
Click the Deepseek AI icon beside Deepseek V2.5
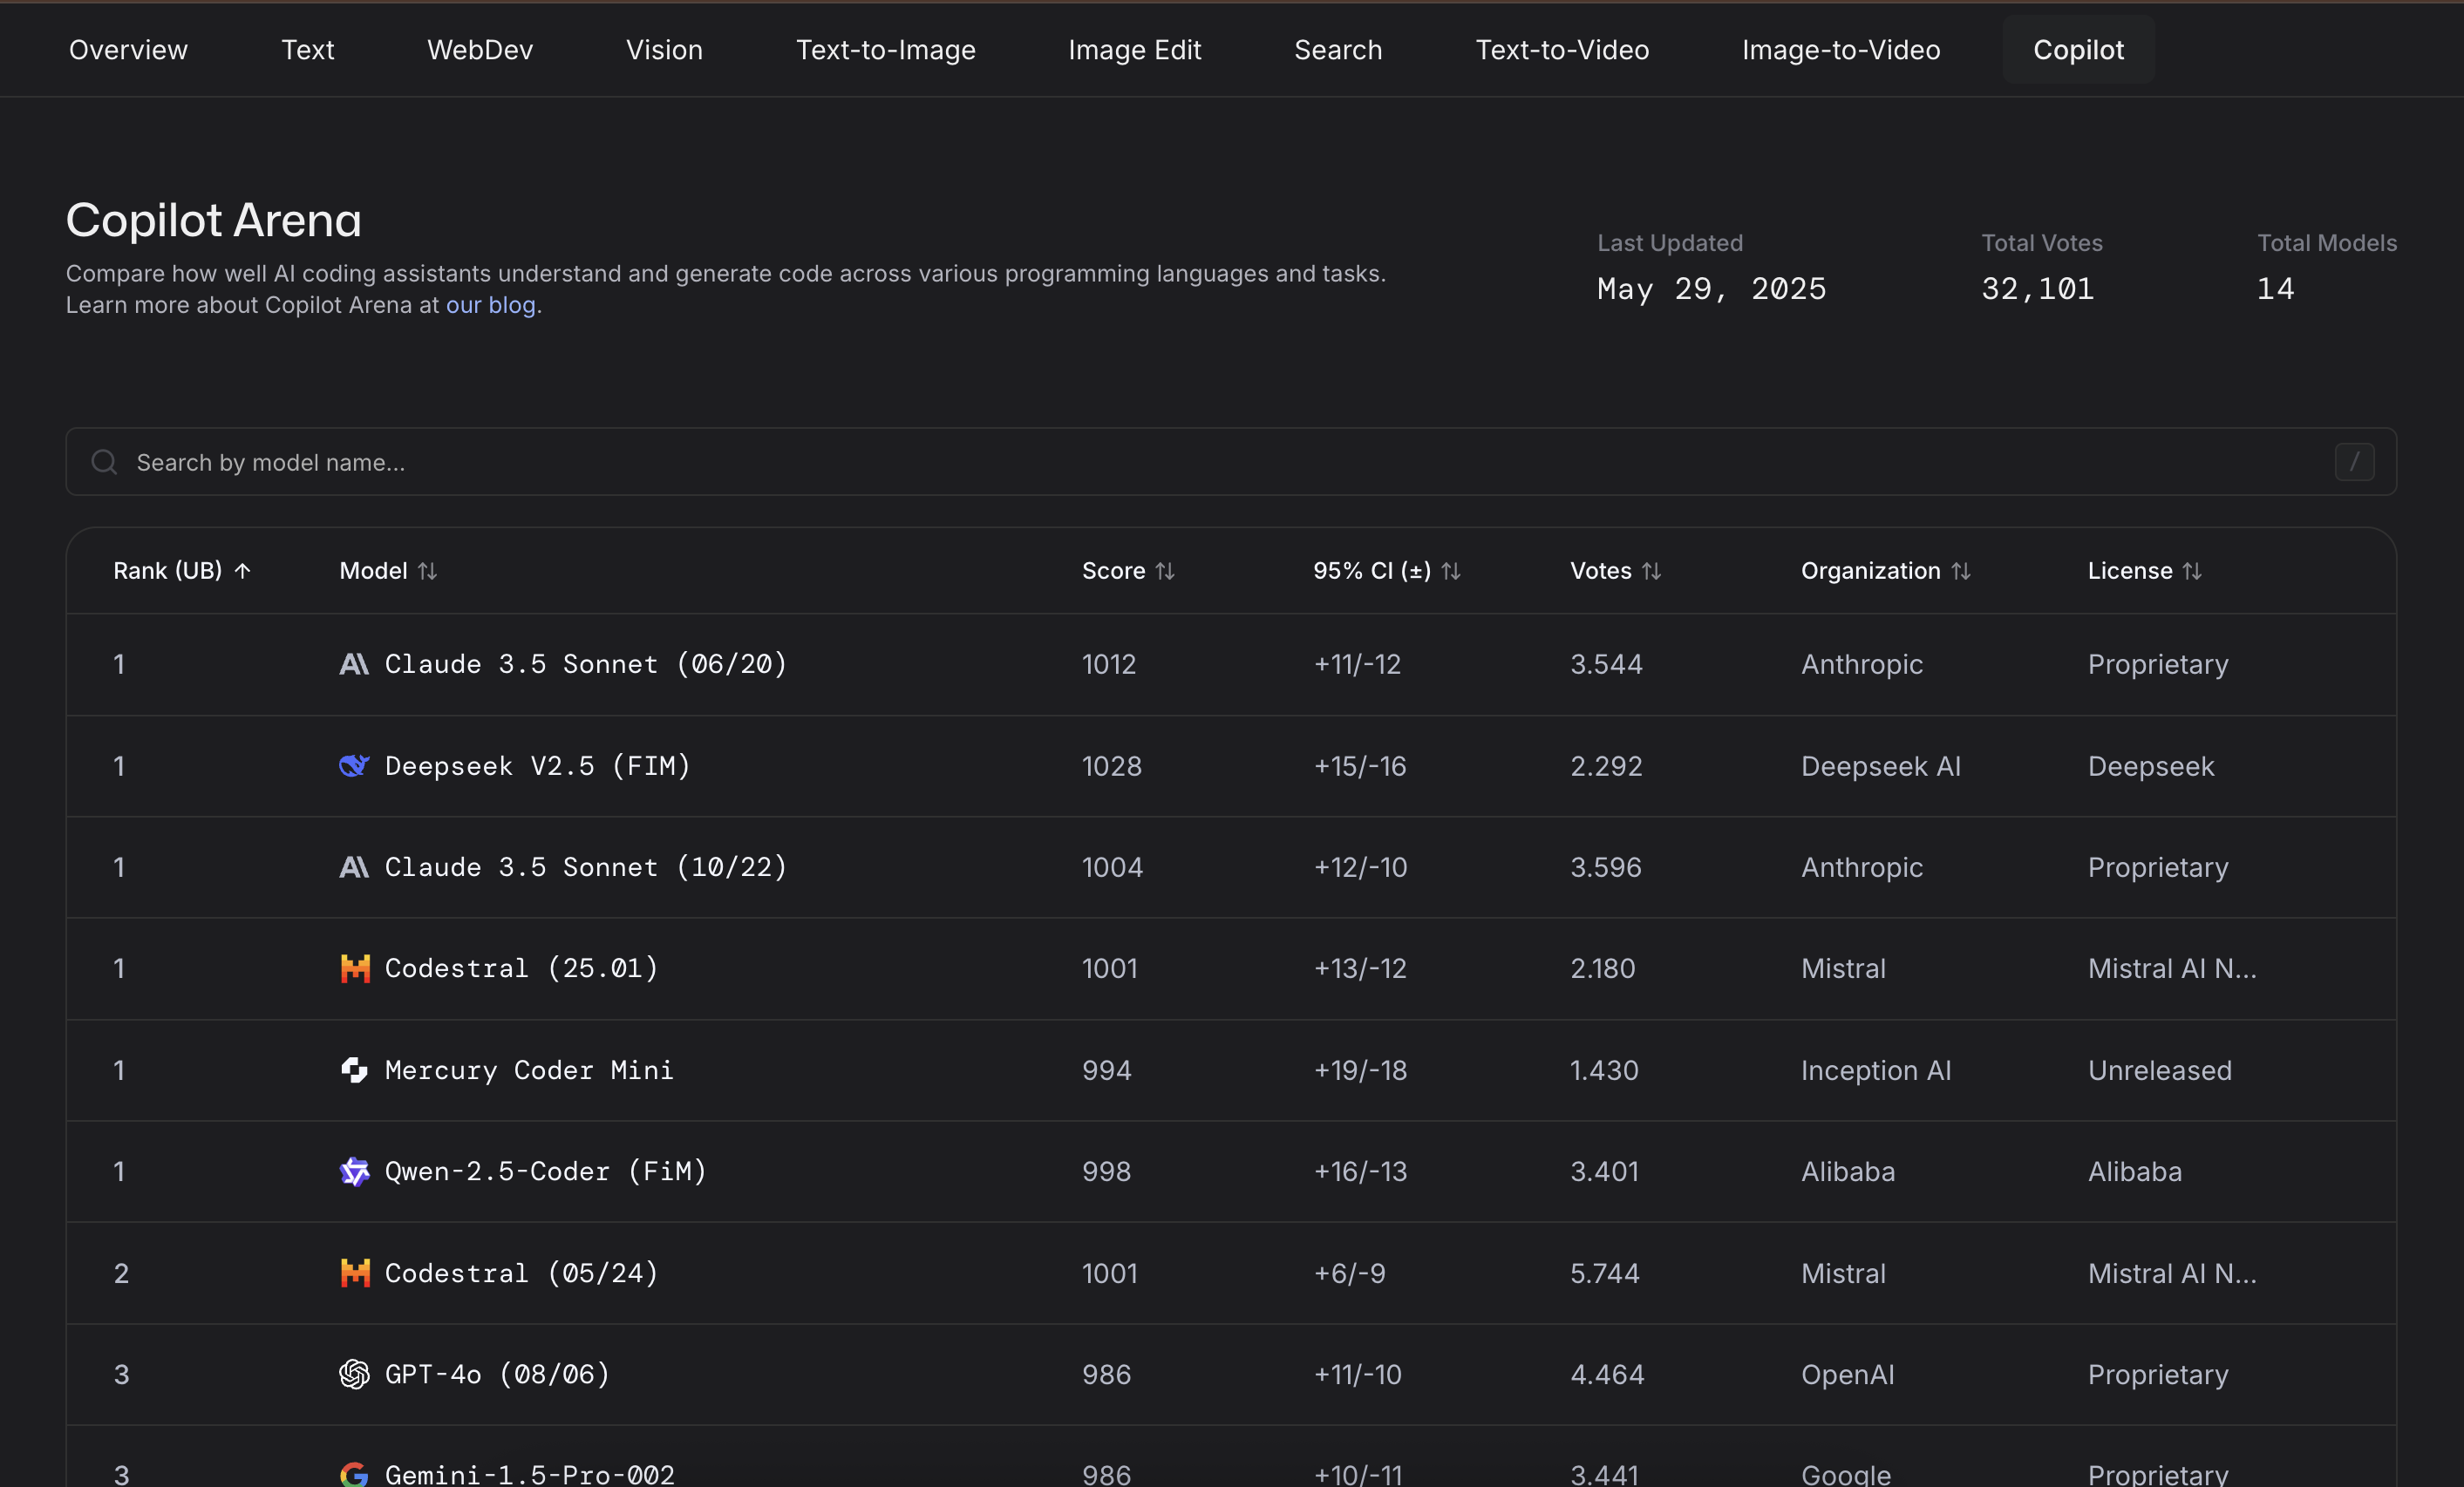click(x=354, y=766)
